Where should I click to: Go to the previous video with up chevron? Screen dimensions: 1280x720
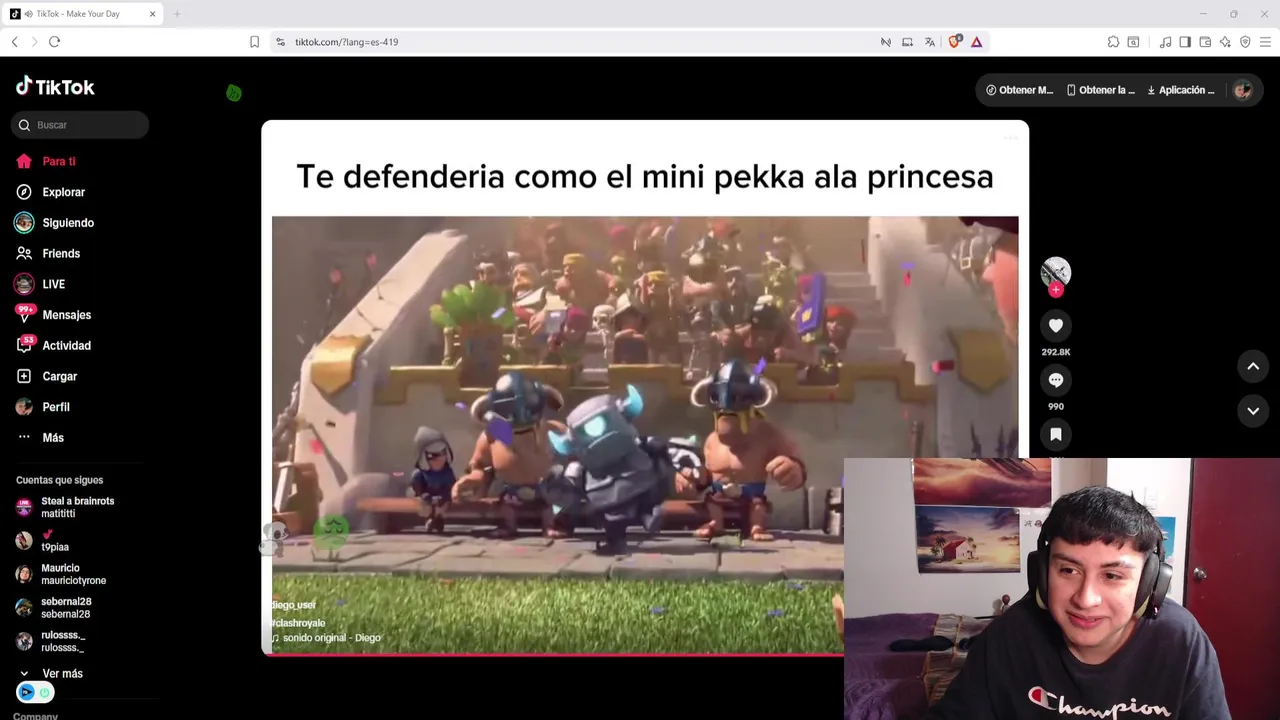click(1253, 367)
